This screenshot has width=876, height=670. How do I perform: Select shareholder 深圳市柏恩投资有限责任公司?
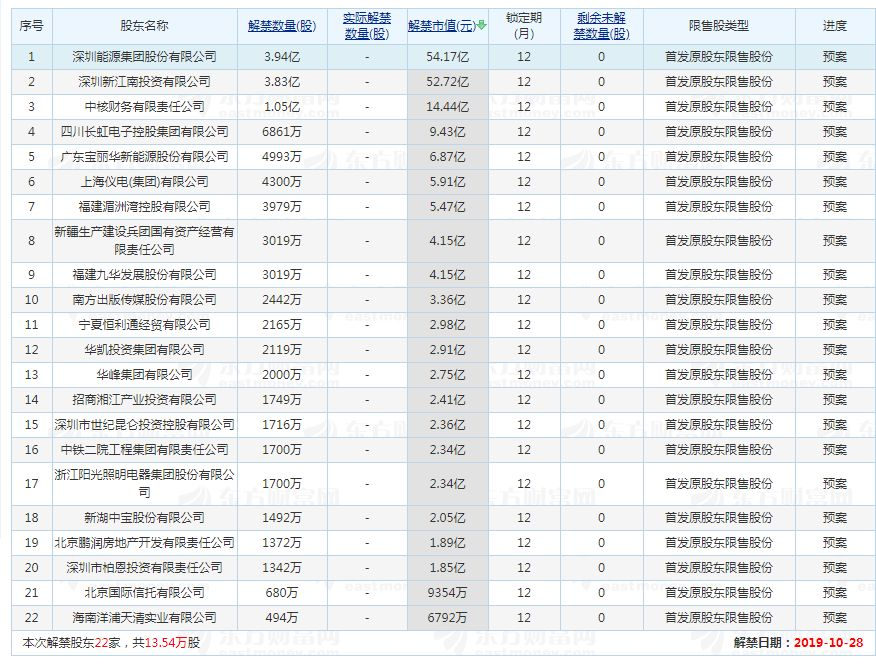pyautogui.click(x=144, y=568)
